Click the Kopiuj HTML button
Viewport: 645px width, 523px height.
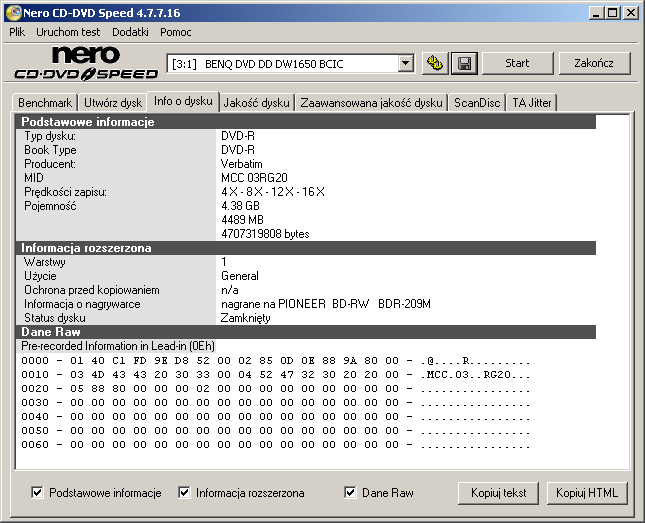pos(587,493)
